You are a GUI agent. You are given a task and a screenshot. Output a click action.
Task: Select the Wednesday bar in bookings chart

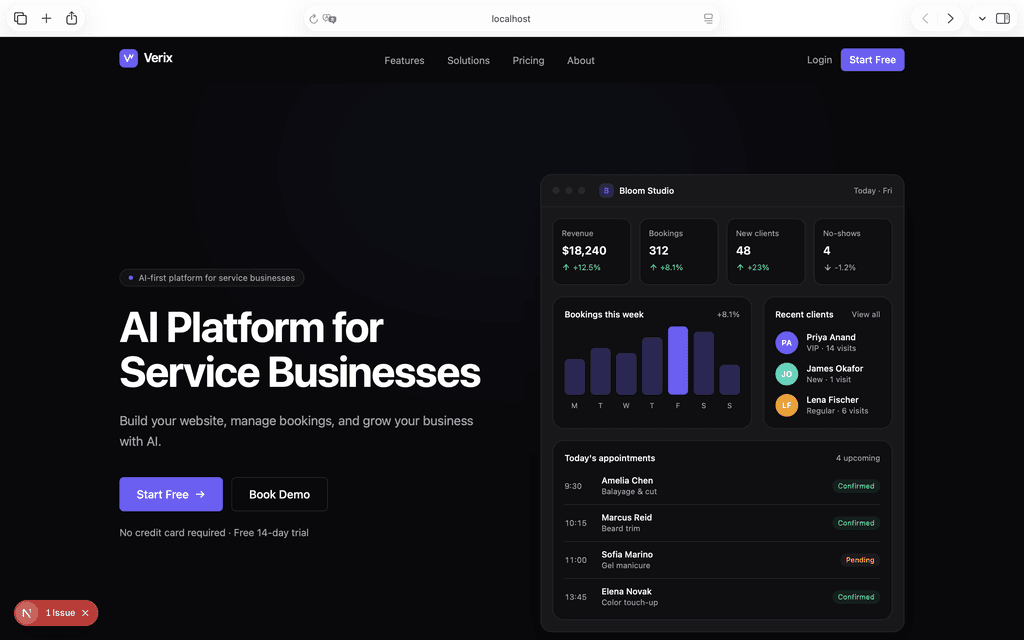point(626,374)
